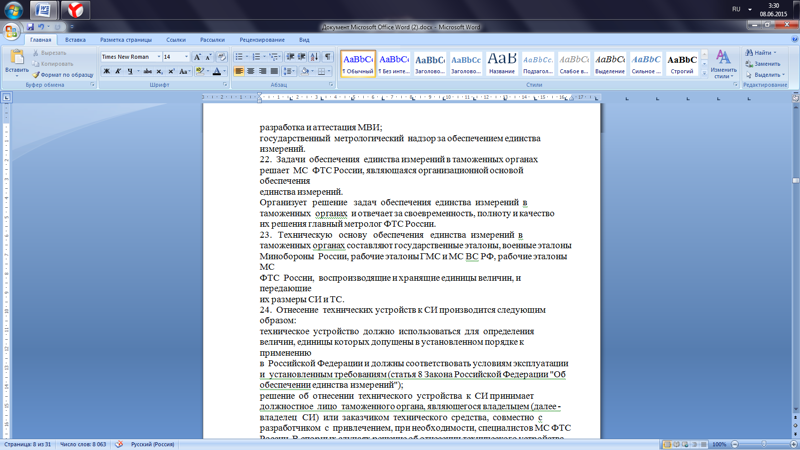Screen dimensions: 800x450
Task: Open the Главная ribbon tab
Action: tap(40, 40)
